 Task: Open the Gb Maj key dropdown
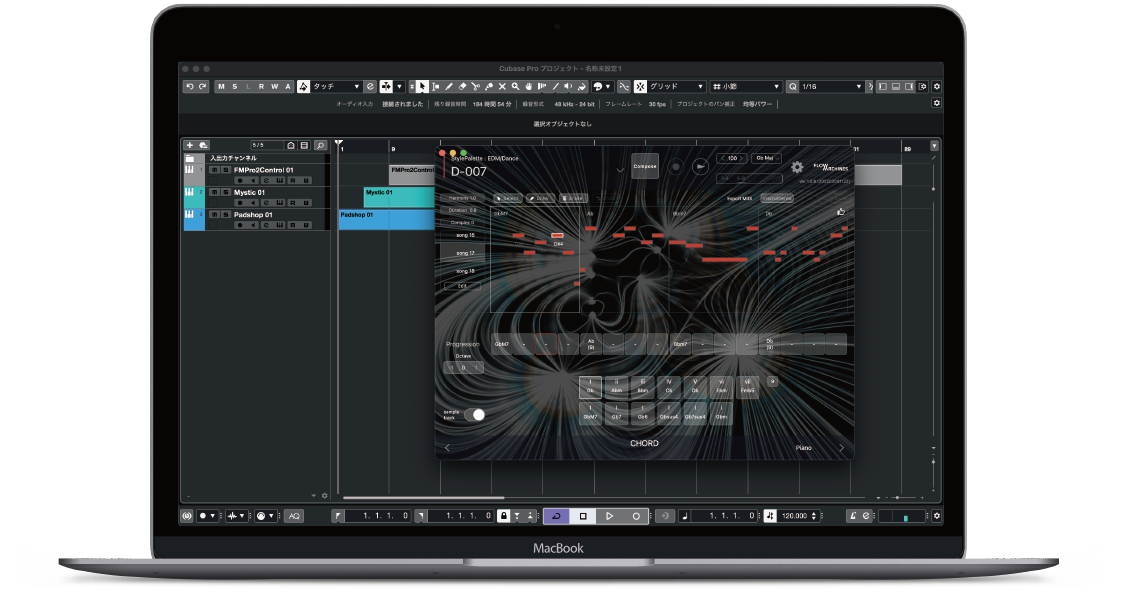coord(766,158)
